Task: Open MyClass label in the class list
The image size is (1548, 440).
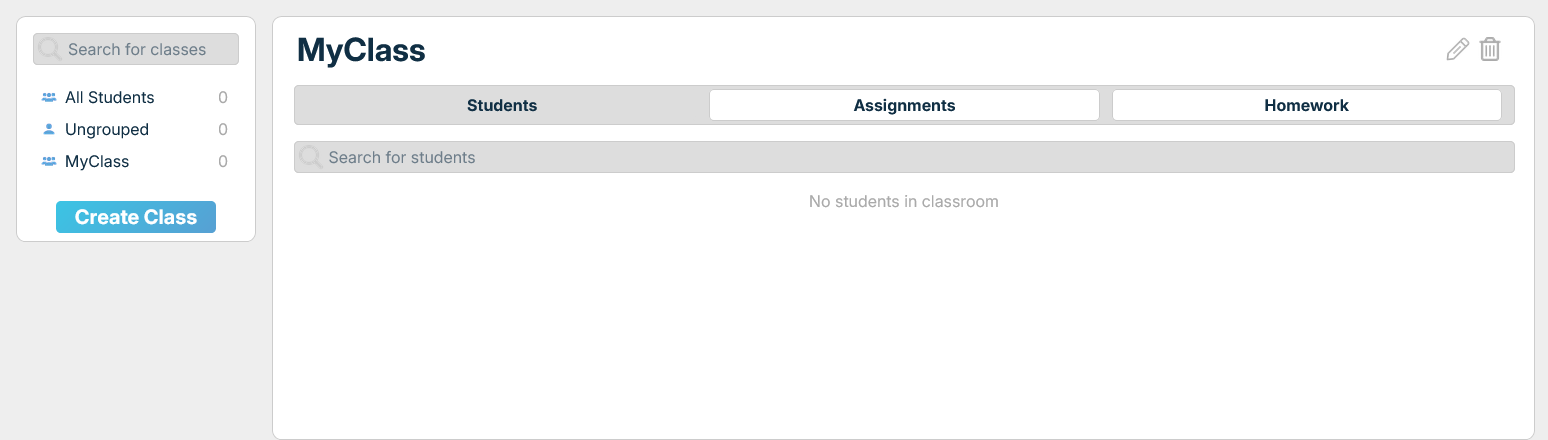Action: point(97,162)
